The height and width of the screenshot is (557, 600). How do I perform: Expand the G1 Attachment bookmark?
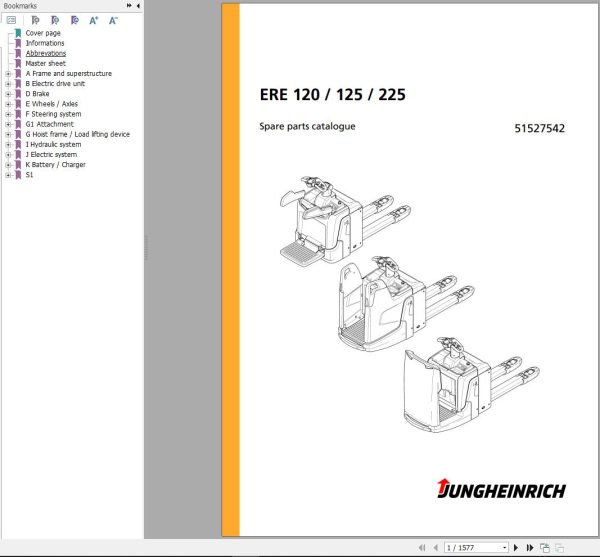pos(8,124)
